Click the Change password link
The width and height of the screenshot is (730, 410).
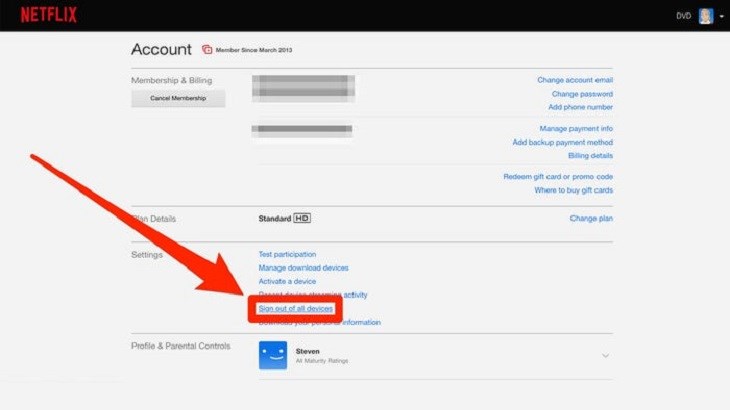[x=582, y=94]
